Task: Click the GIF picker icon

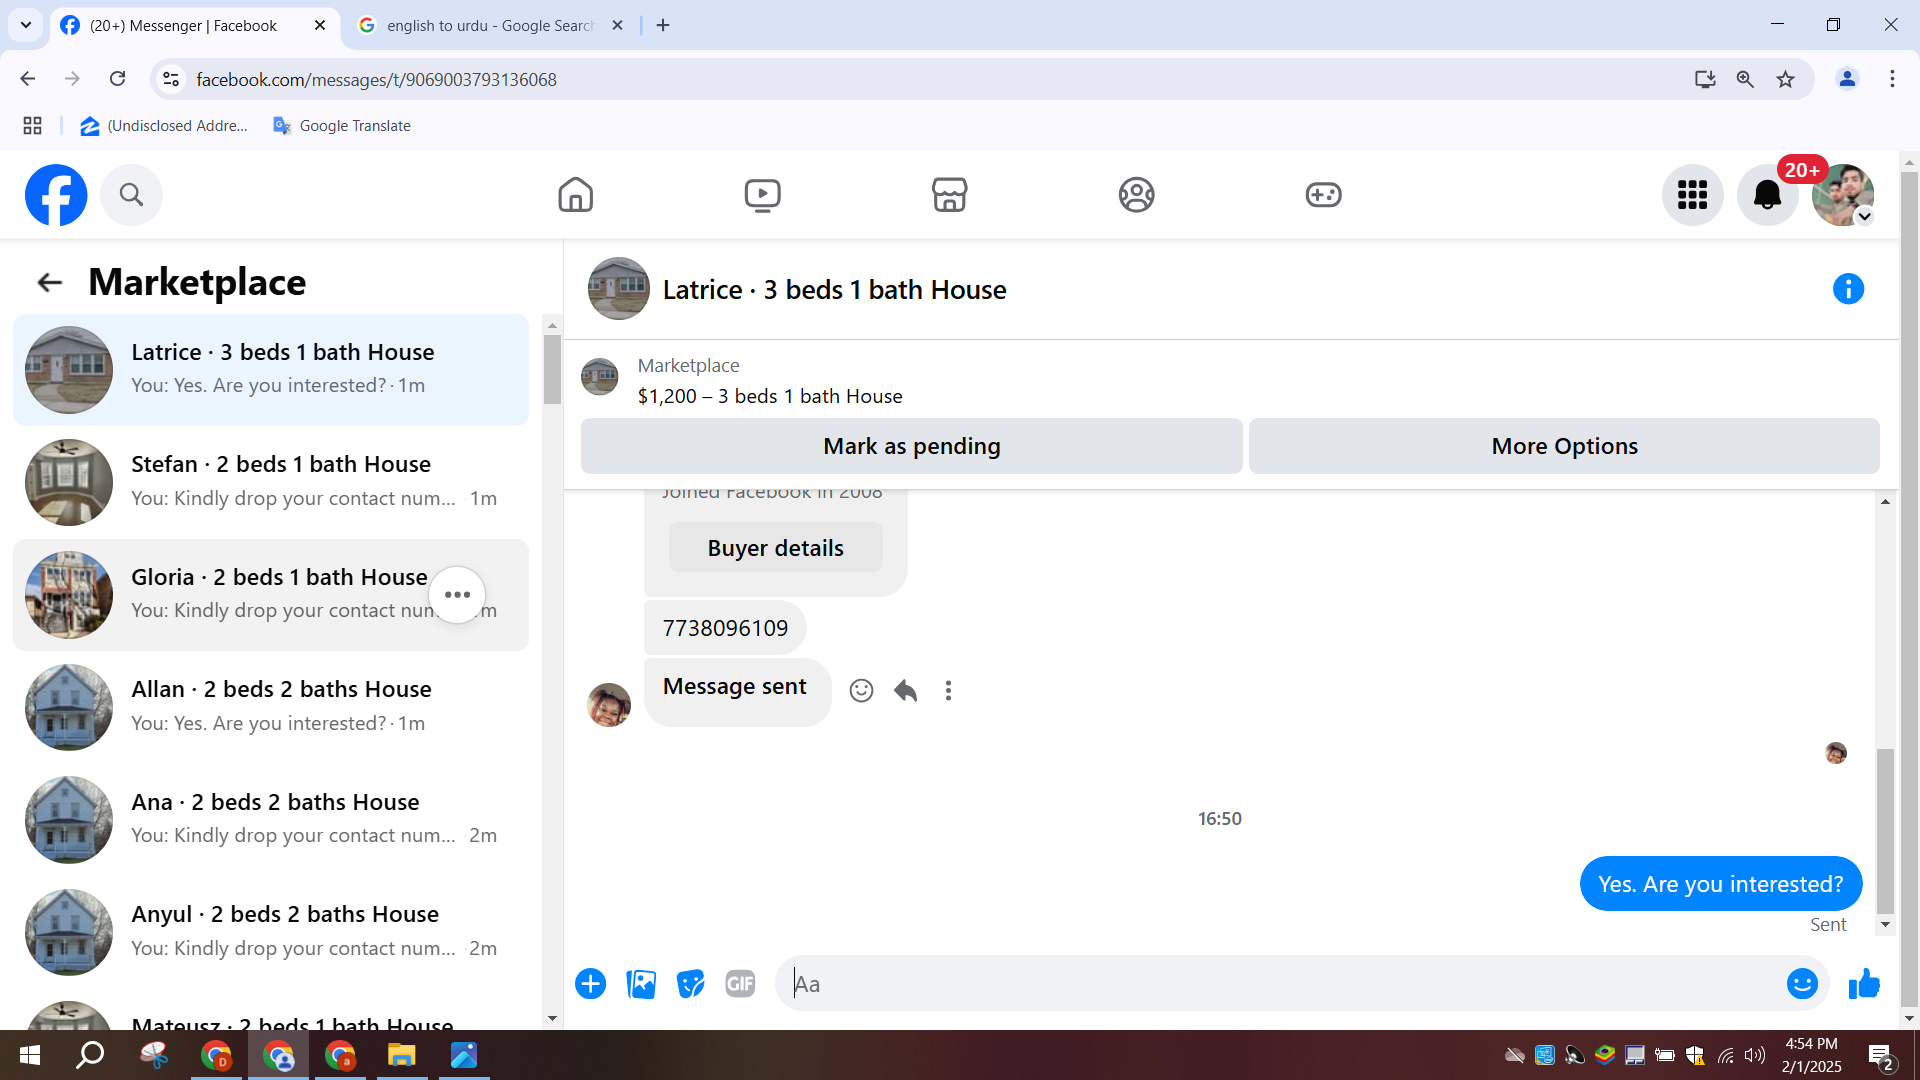Action: [740, 984]
